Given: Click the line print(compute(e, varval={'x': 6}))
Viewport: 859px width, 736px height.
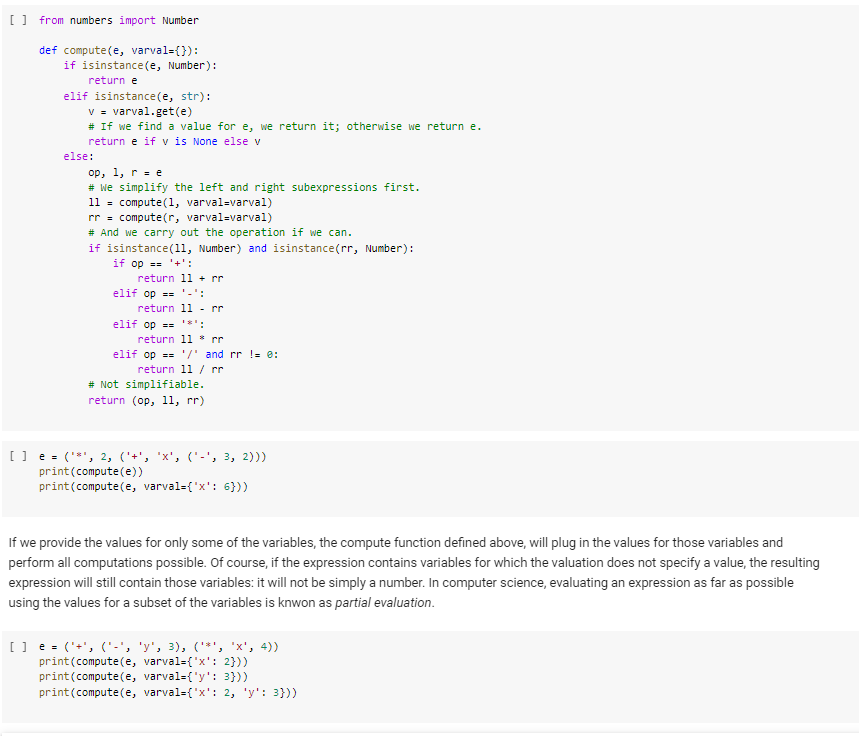Looking at the screenshot, I should (x=144, y=487).
